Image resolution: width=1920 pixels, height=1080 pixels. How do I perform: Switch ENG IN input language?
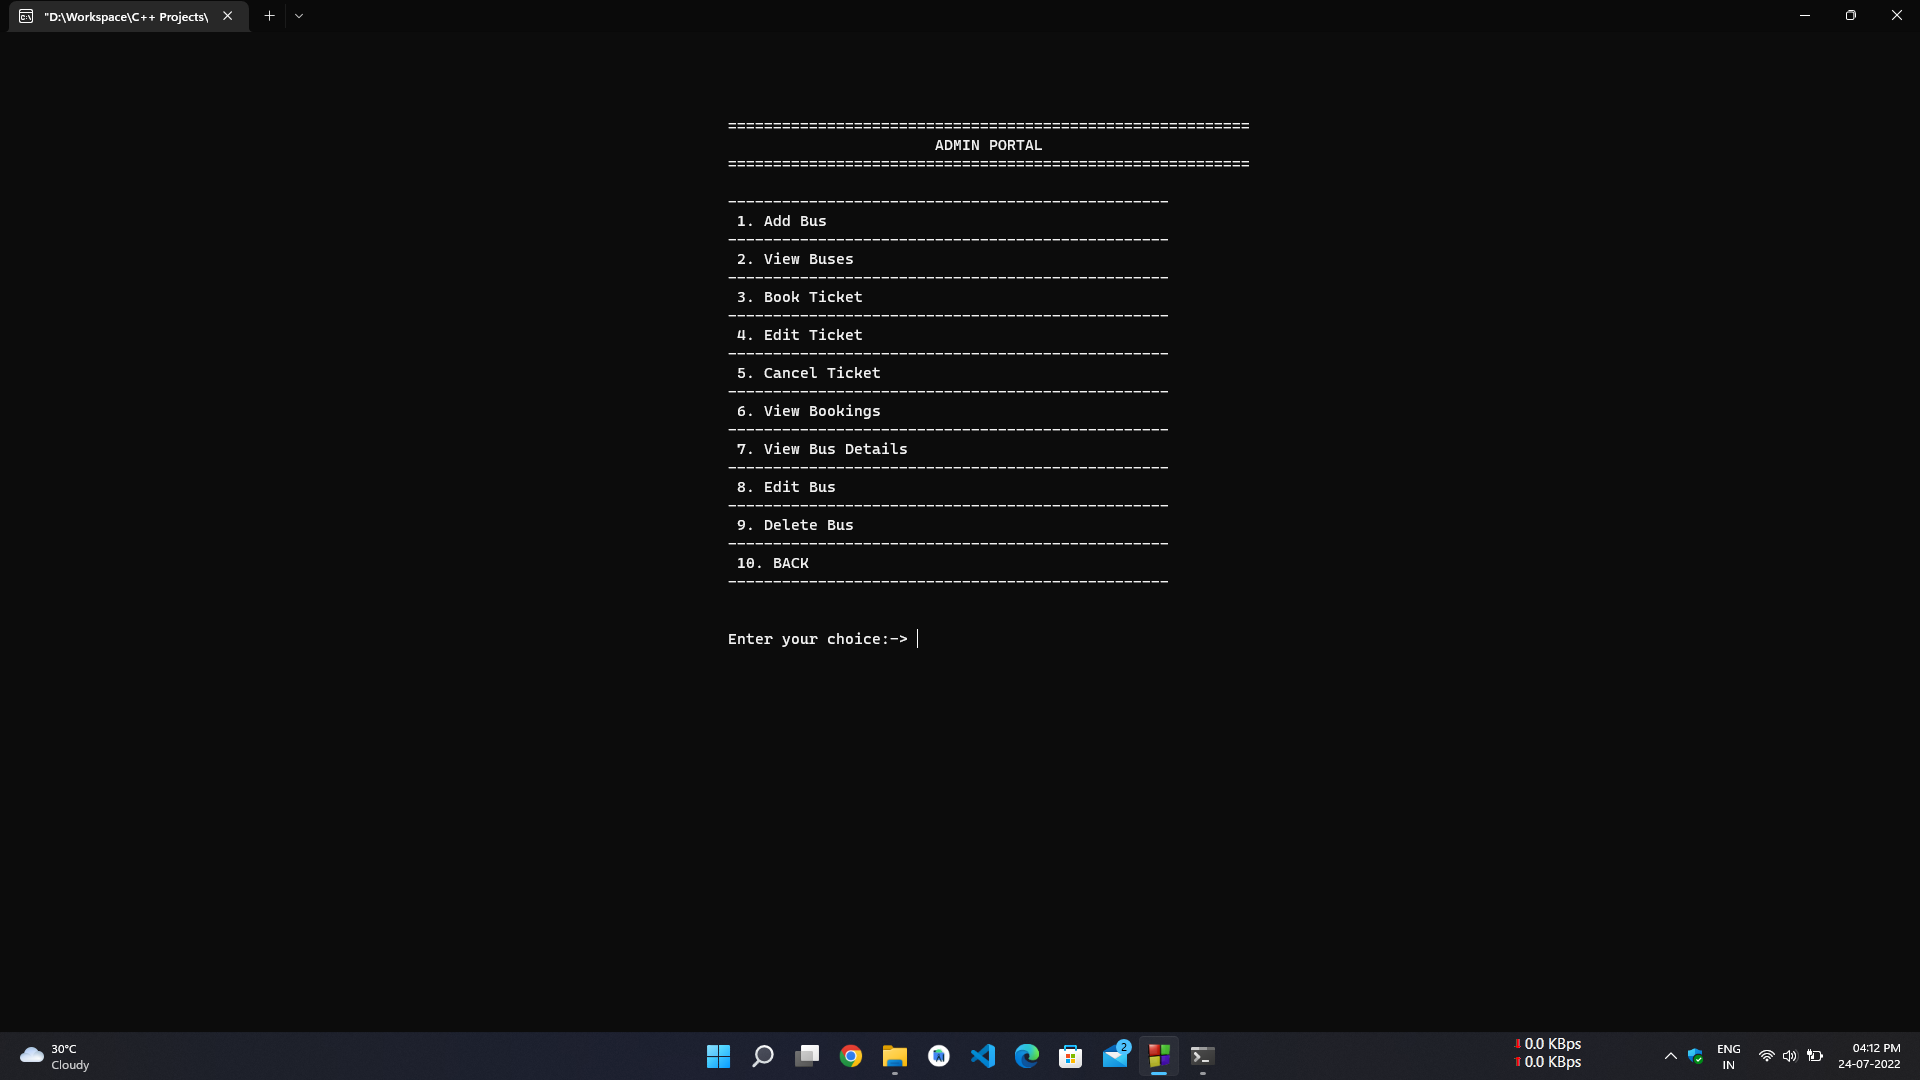[1728, 1056]
